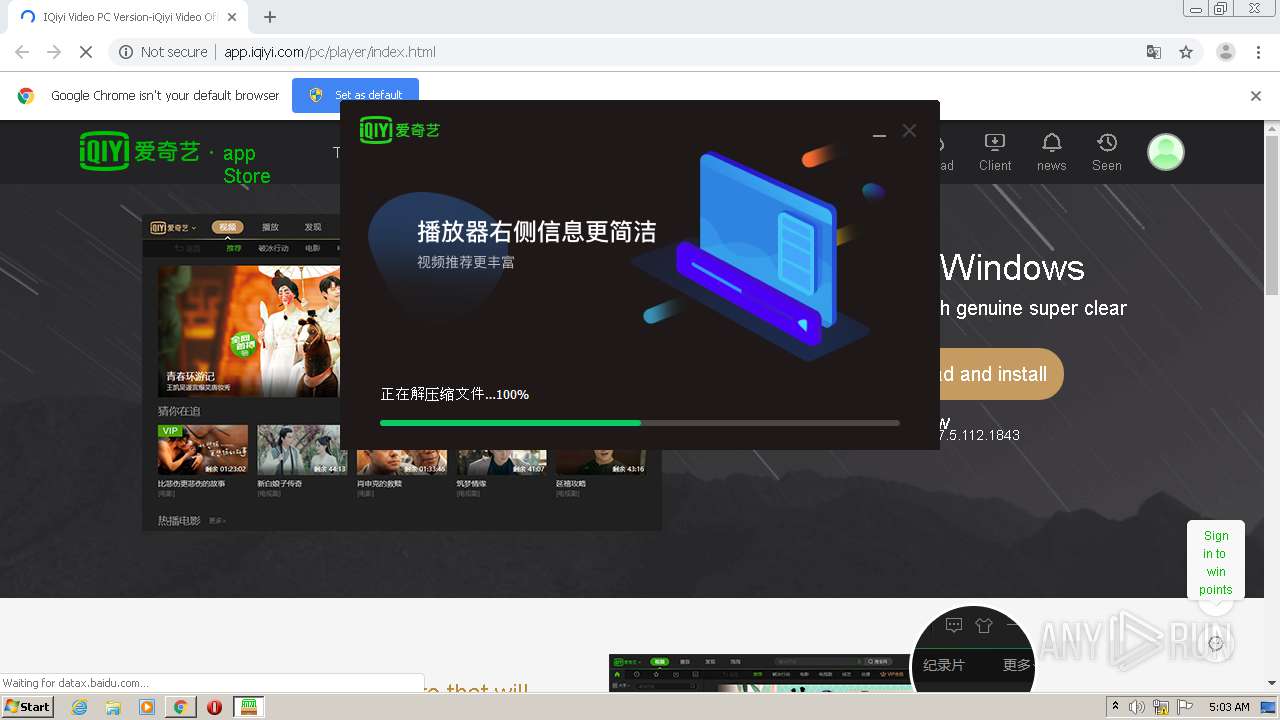
Task: Select the IQiyi Video PC Version tab
Action: (128, 17)
